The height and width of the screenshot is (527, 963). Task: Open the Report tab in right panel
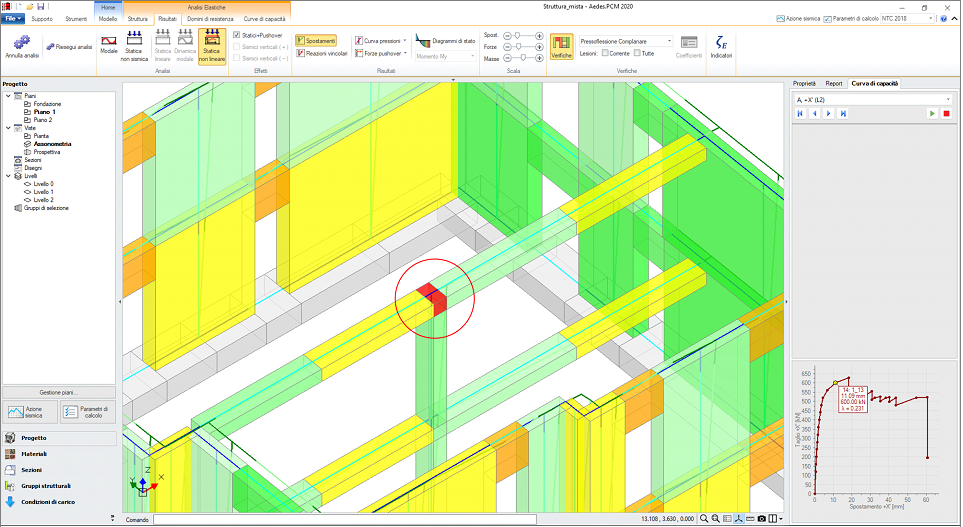833,84
